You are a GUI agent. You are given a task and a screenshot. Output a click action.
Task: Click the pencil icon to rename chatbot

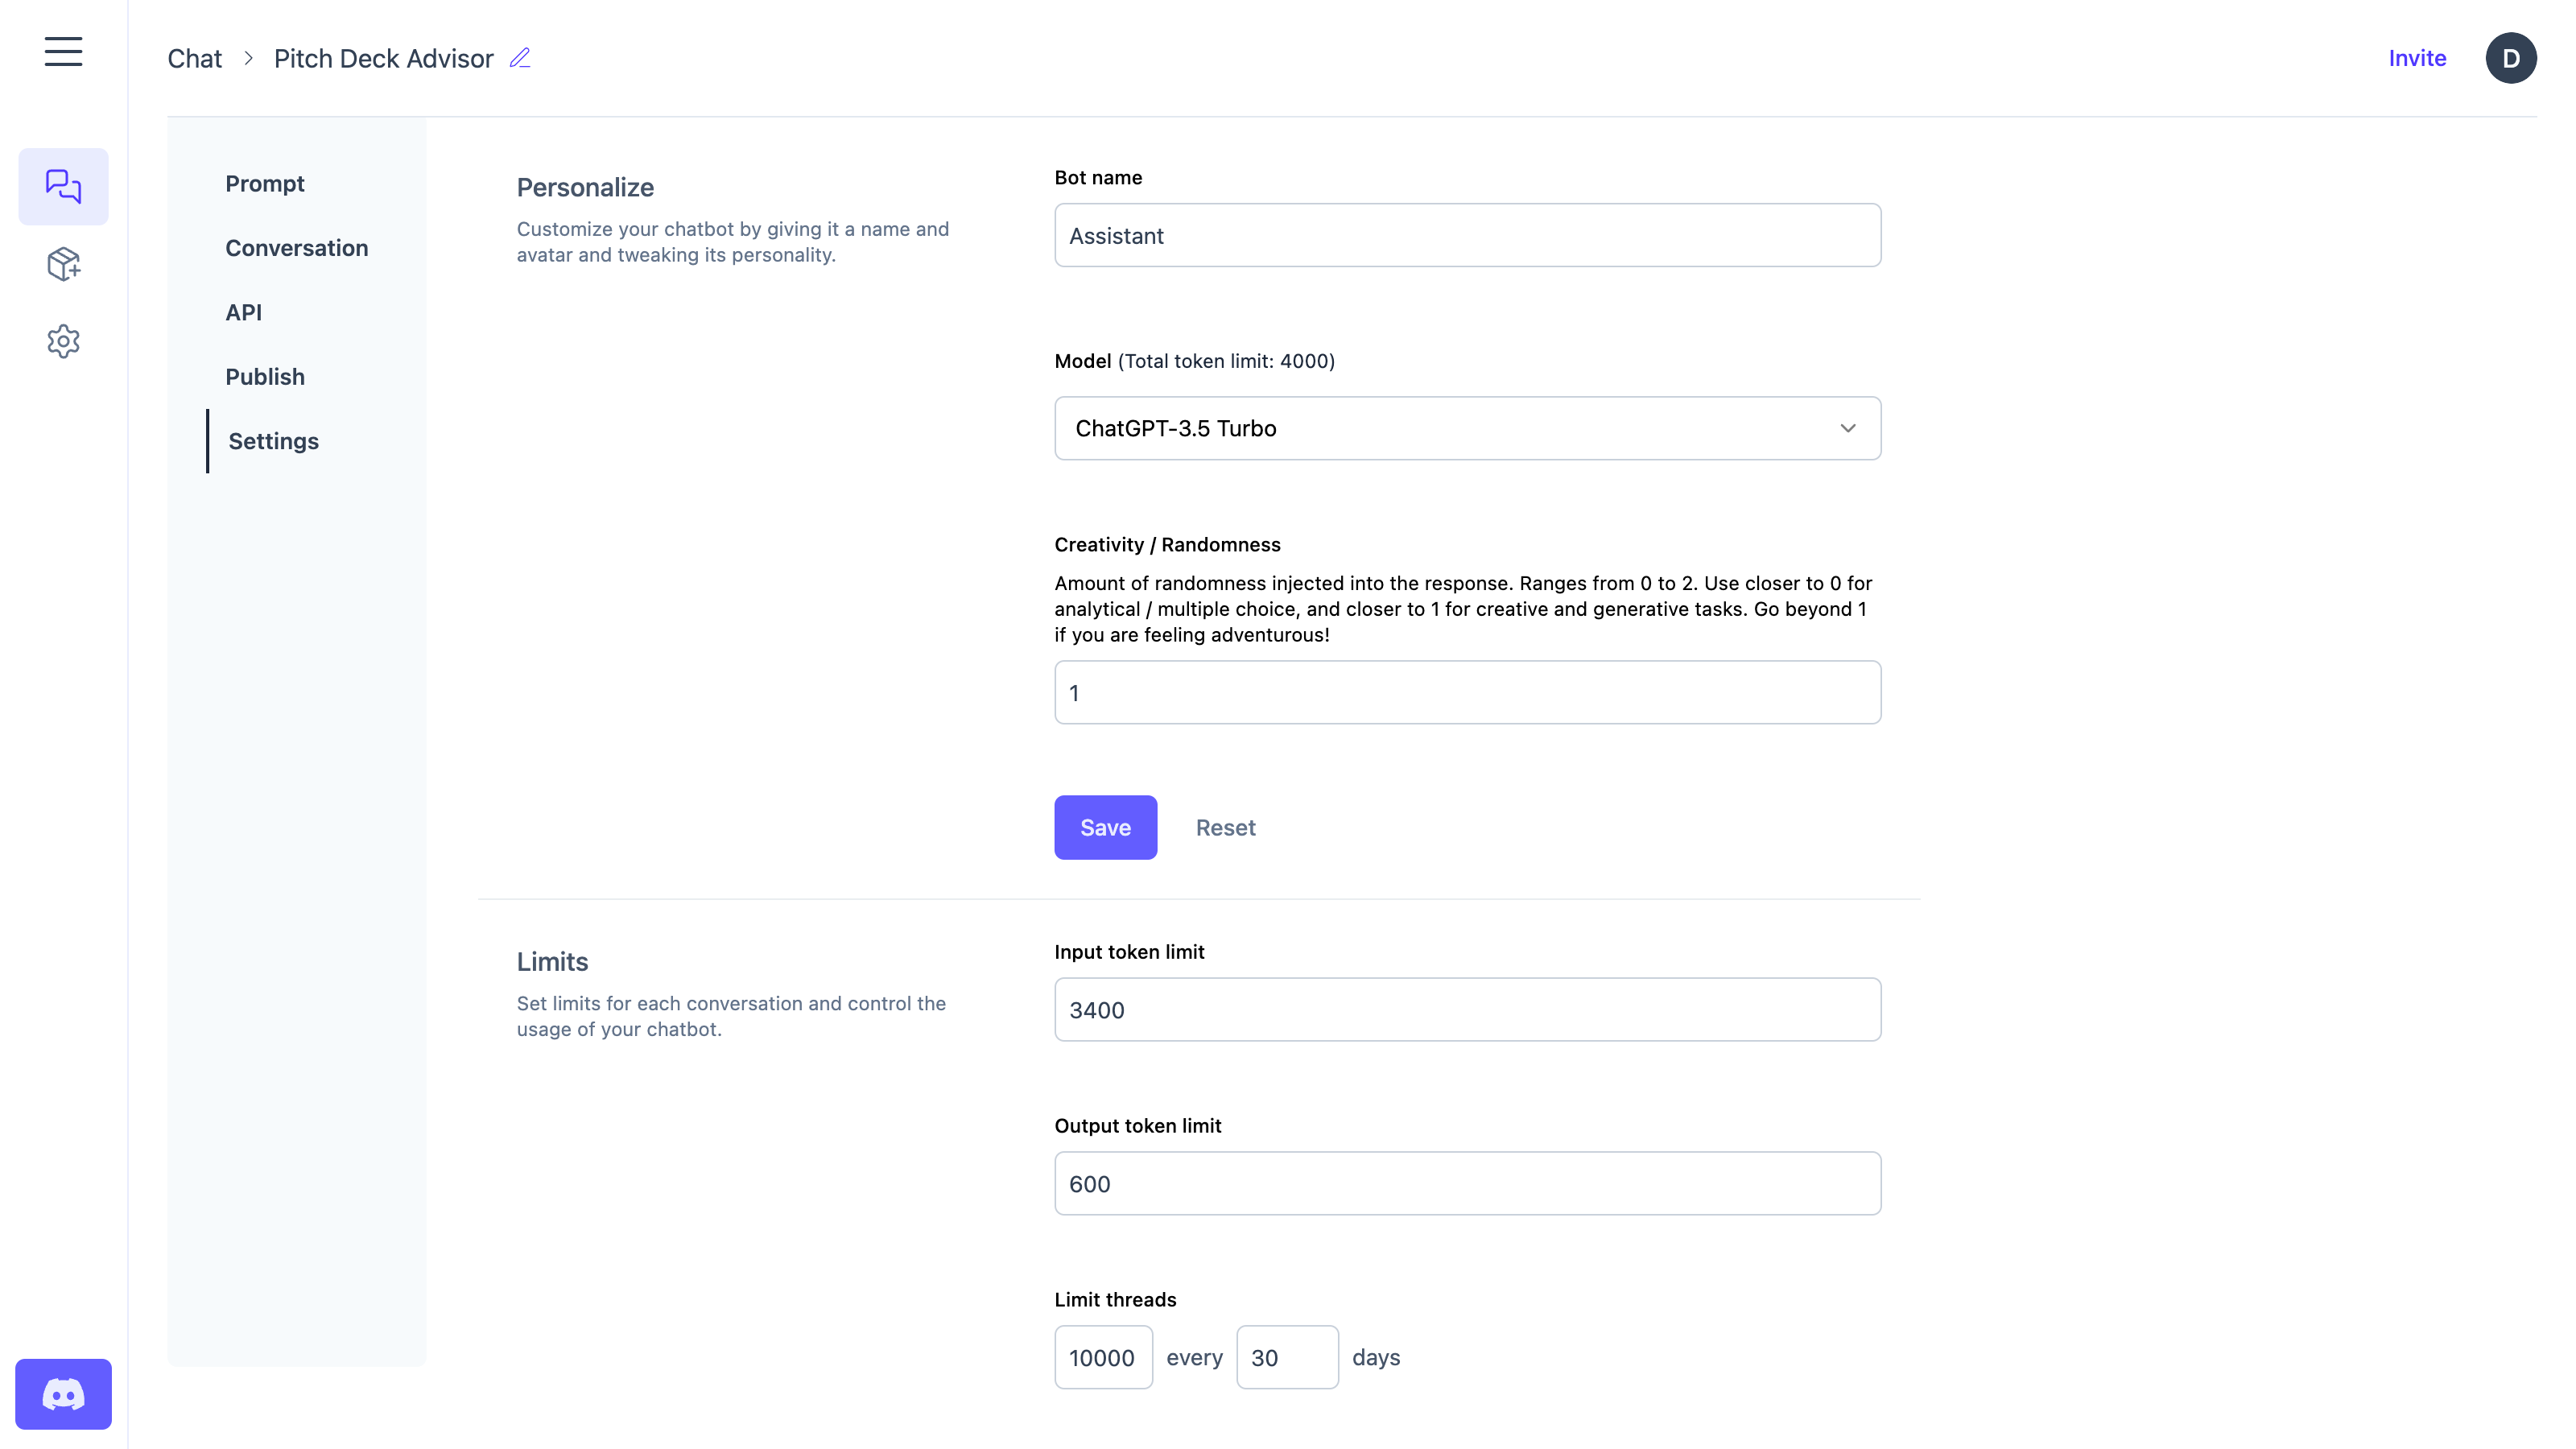tap(520, 58)
